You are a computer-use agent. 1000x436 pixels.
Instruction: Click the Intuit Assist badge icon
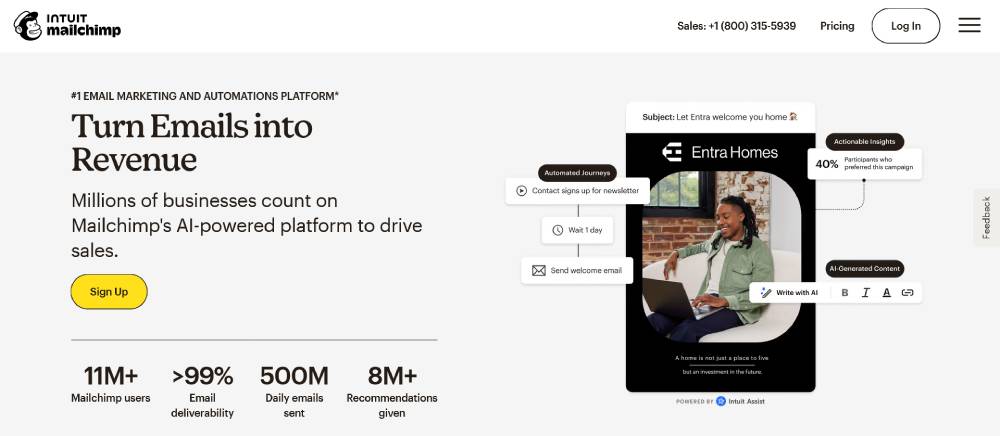pos(721,401)
